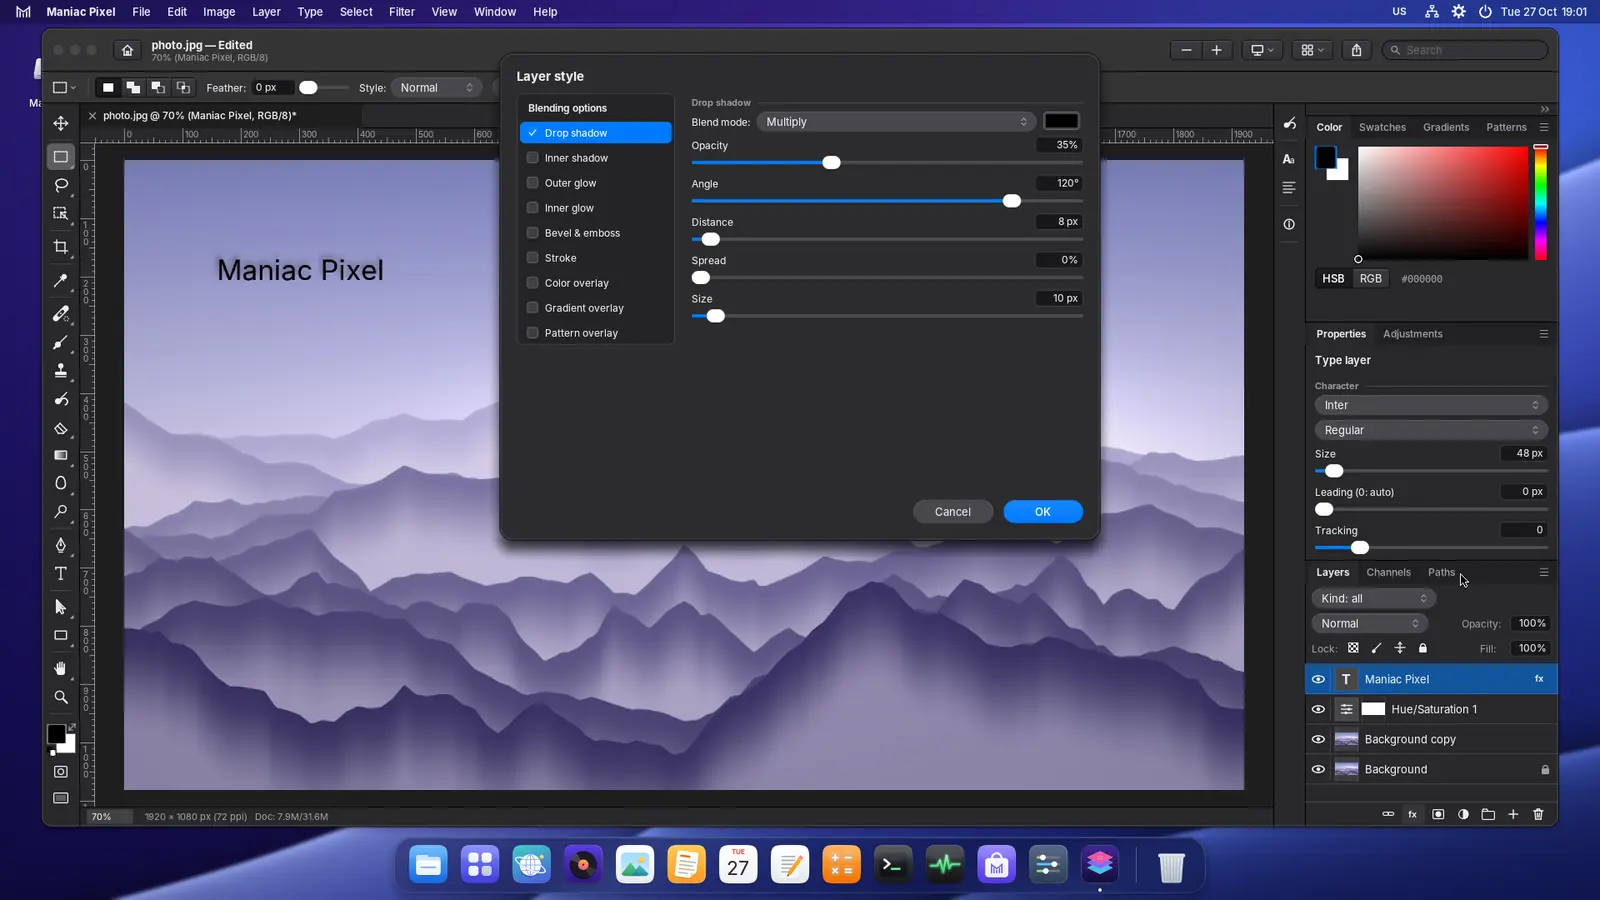Image resolution: width=1600 pixels, height=900 pixels.
Task: Select the Pen tool
Action: pyautogui.click(x=61, y=545)
